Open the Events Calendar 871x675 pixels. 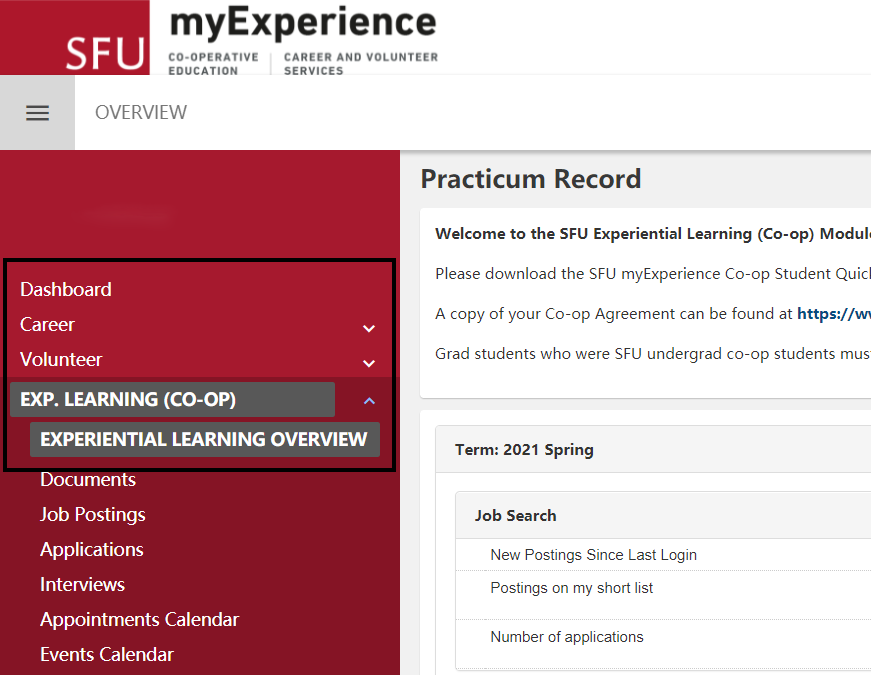click(x=107, y=654)
